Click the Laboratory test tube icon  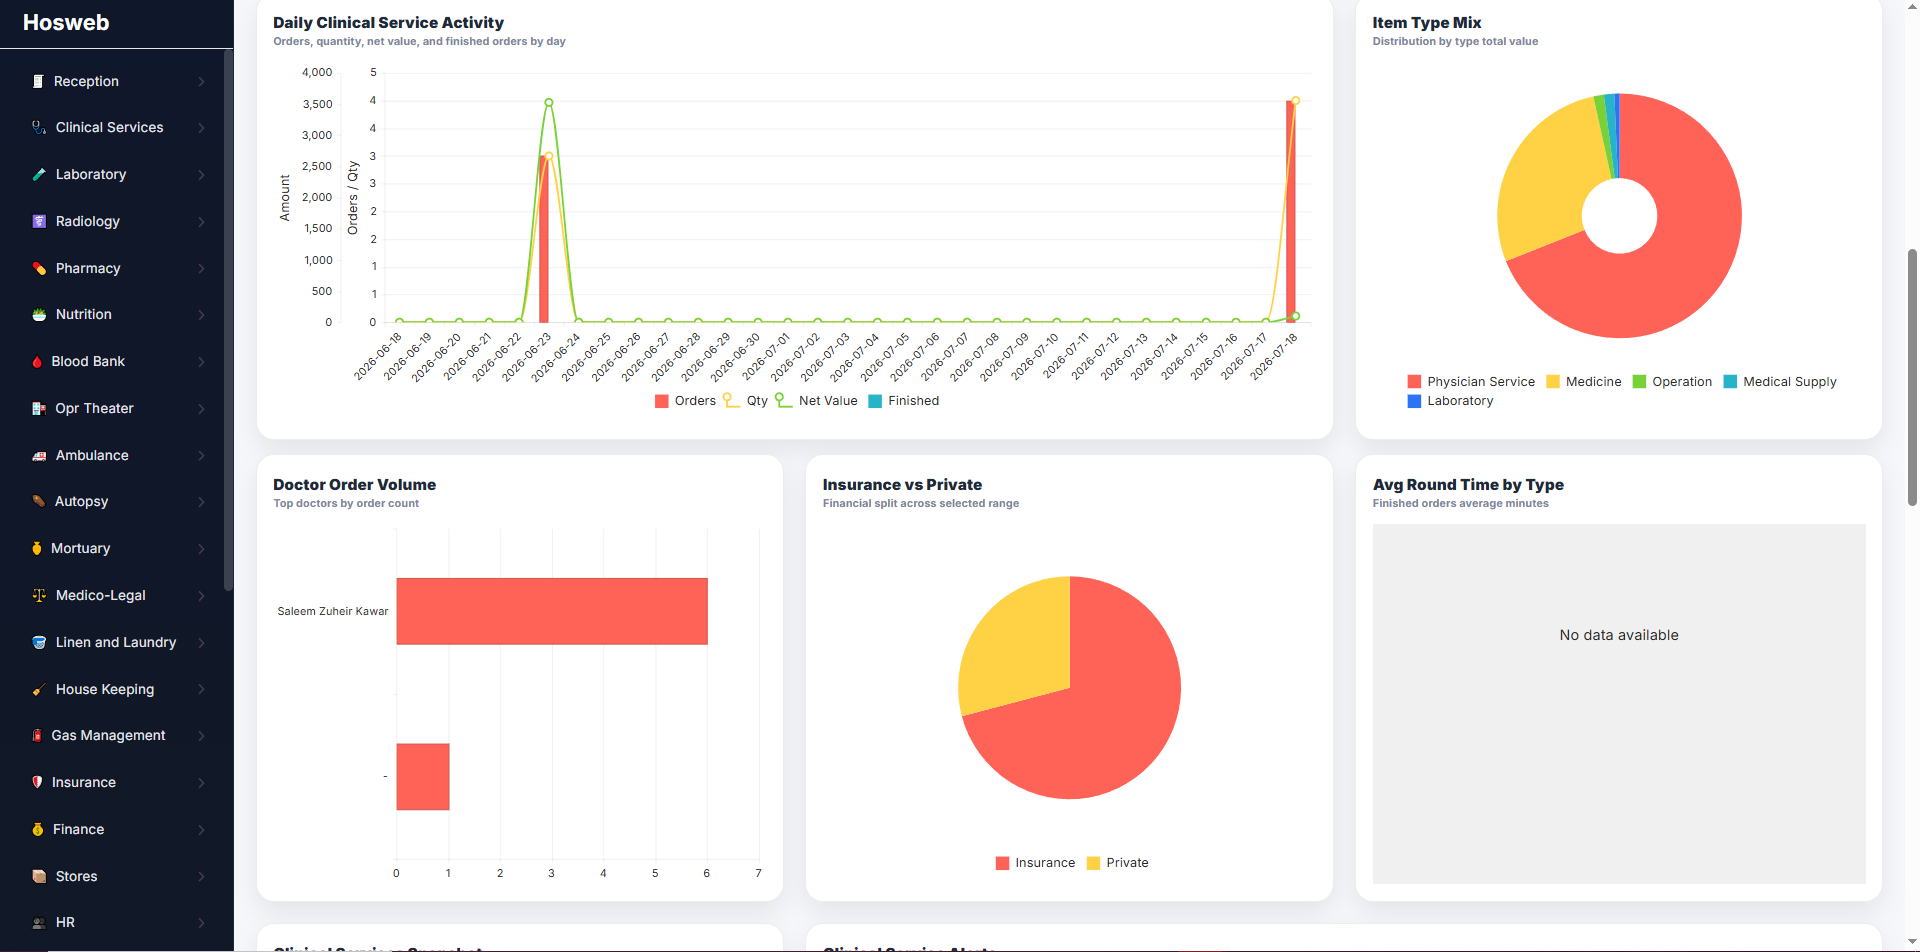[x=39, y=175]
